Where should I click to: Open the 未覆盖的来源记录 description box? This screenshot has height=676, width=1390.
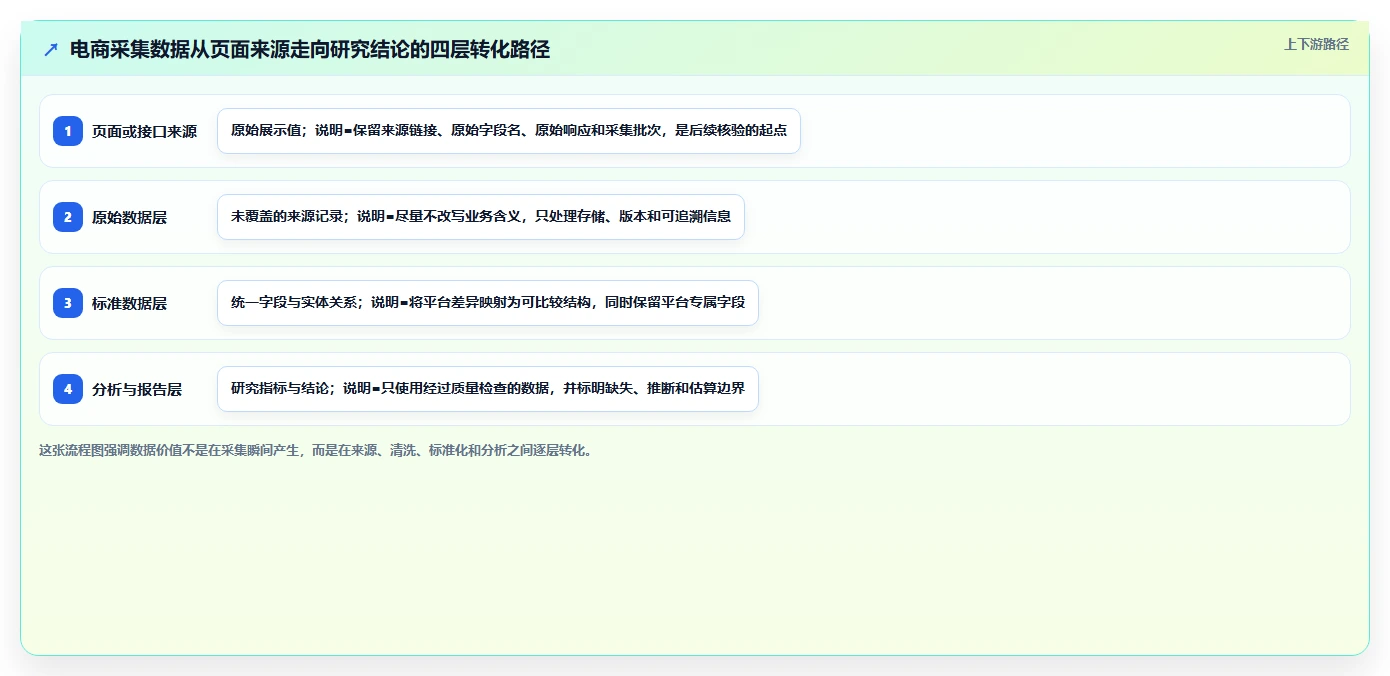pos(481,217)
